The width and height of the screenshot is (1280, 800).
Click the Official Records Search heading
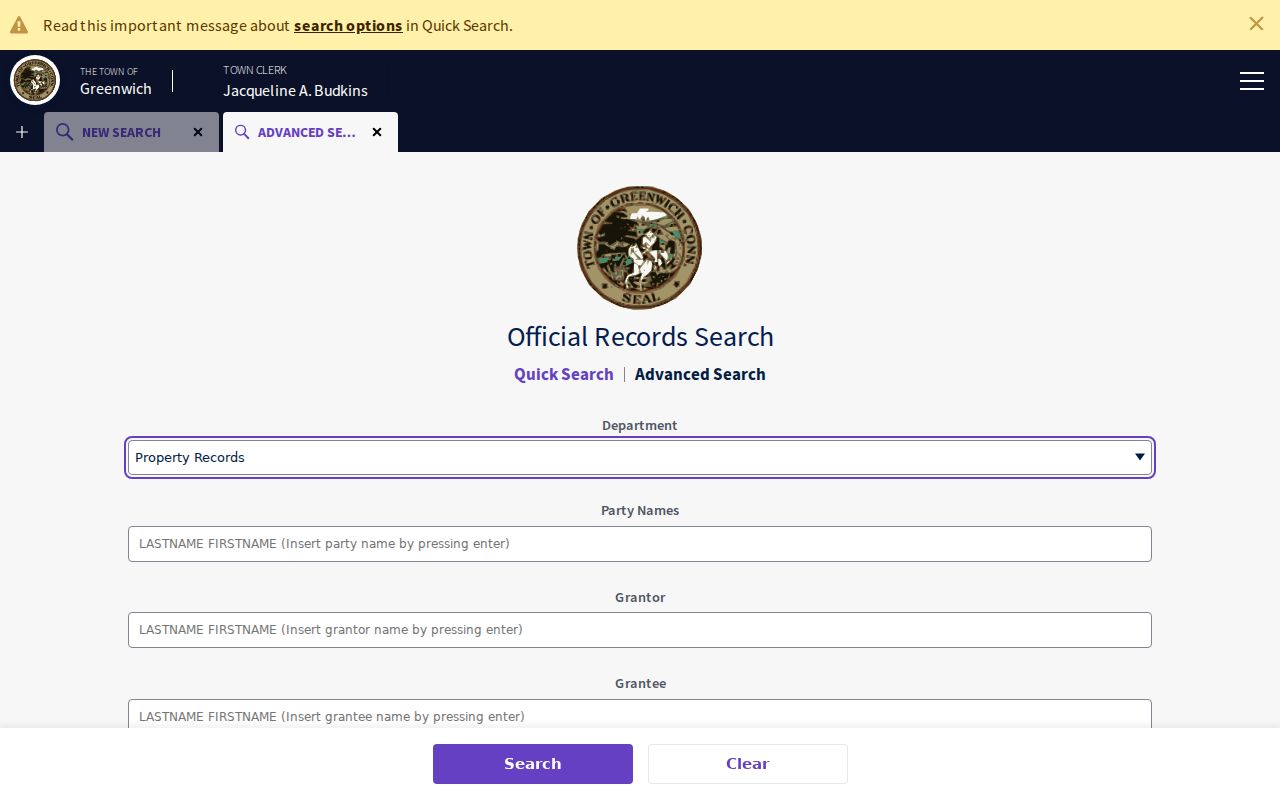(640, 337)
